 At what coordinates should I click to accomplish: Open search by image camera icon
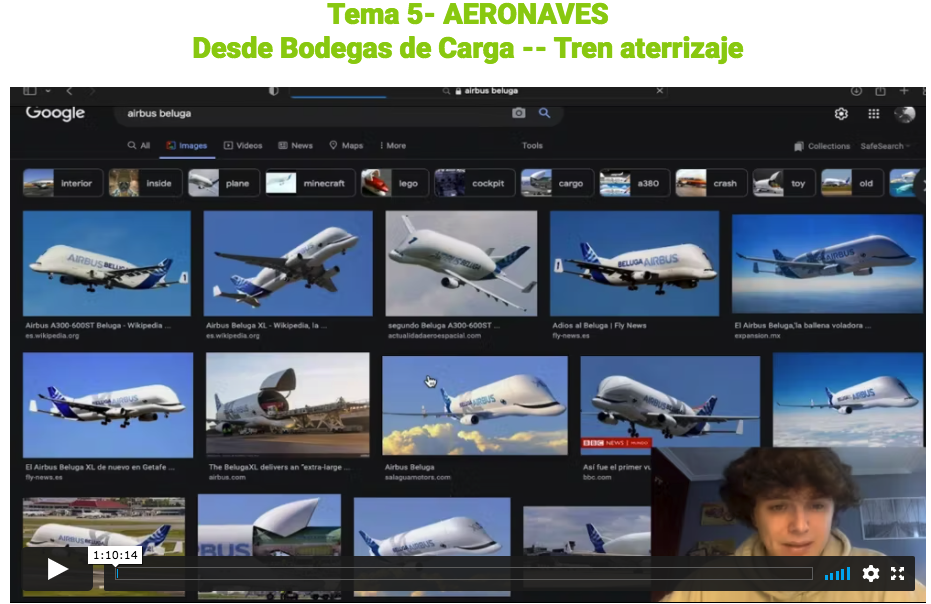pos(518,113)
